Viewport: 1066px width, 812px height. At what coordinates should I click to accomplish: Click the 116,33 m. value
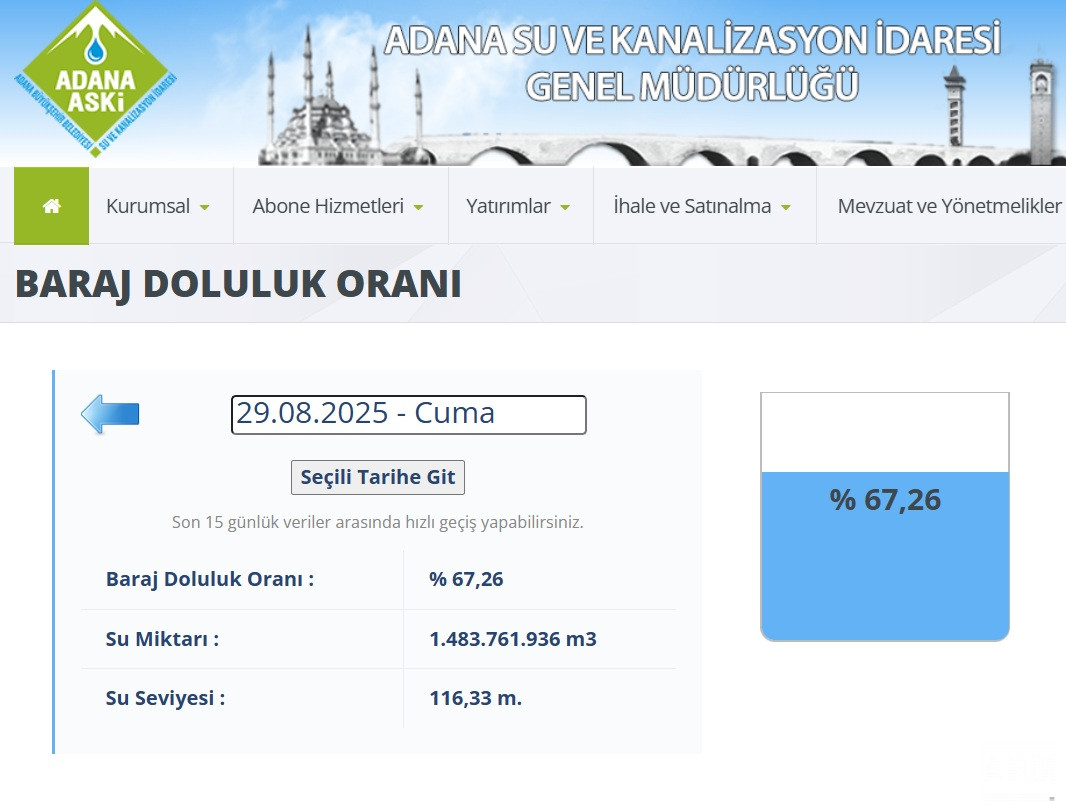tap(476, 698)
